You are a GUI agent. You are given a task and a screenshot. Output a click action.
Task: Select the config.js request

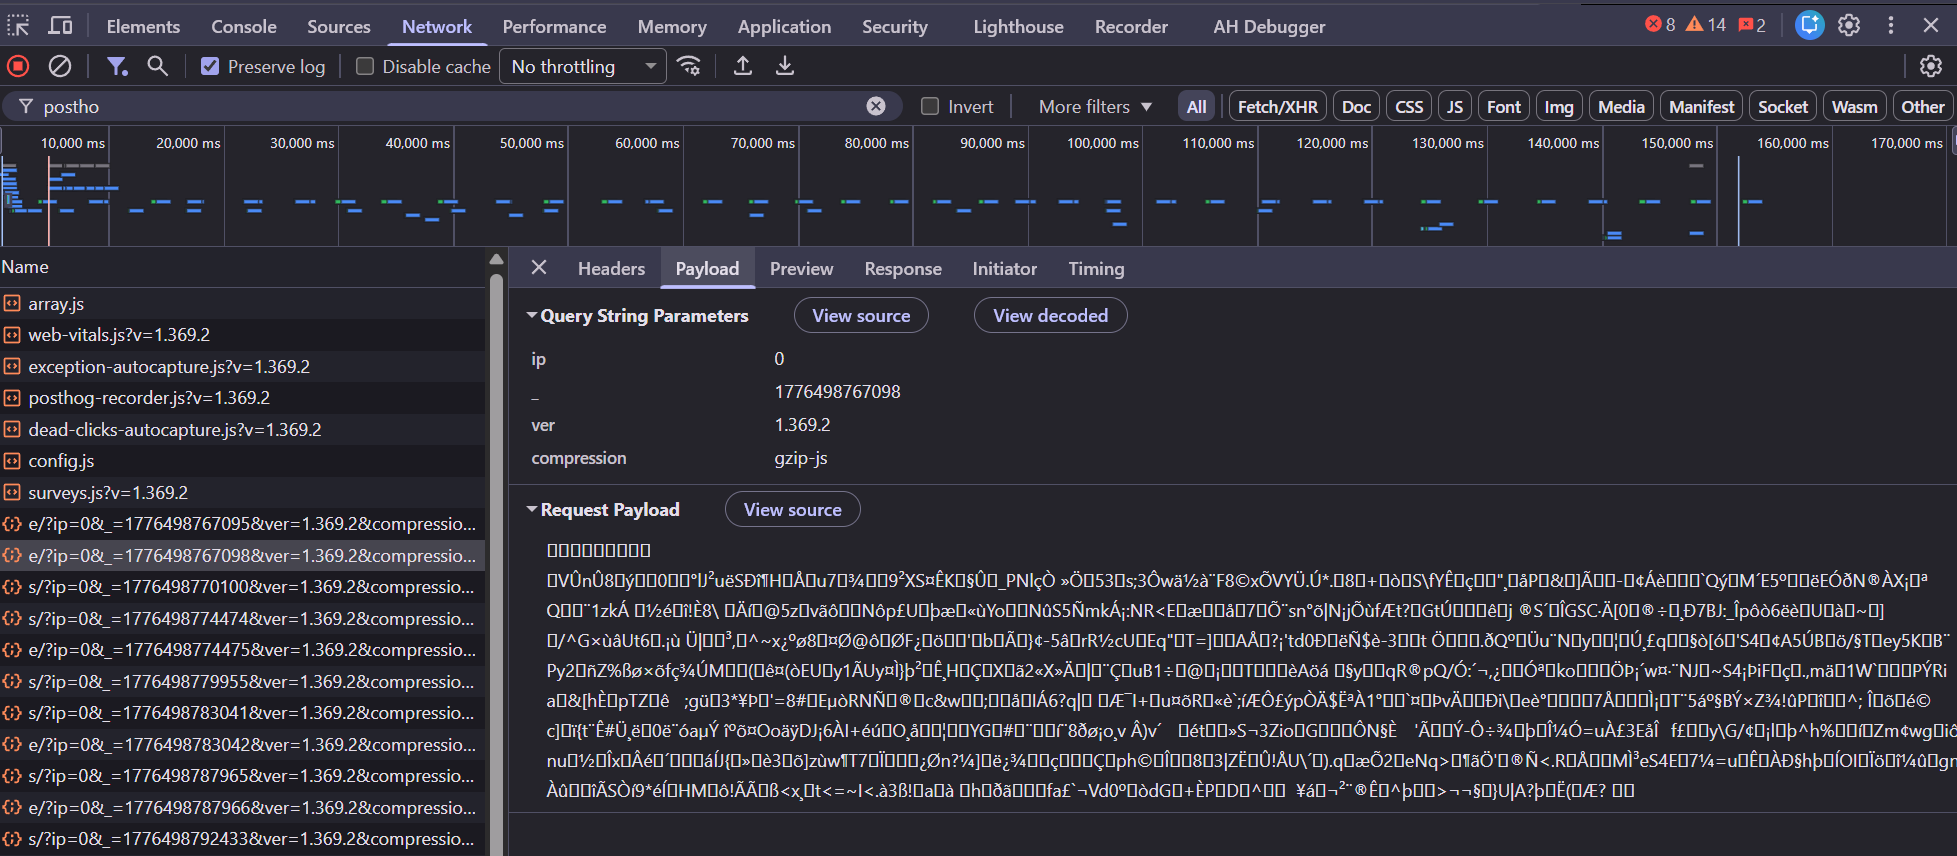tap(243, 461)
